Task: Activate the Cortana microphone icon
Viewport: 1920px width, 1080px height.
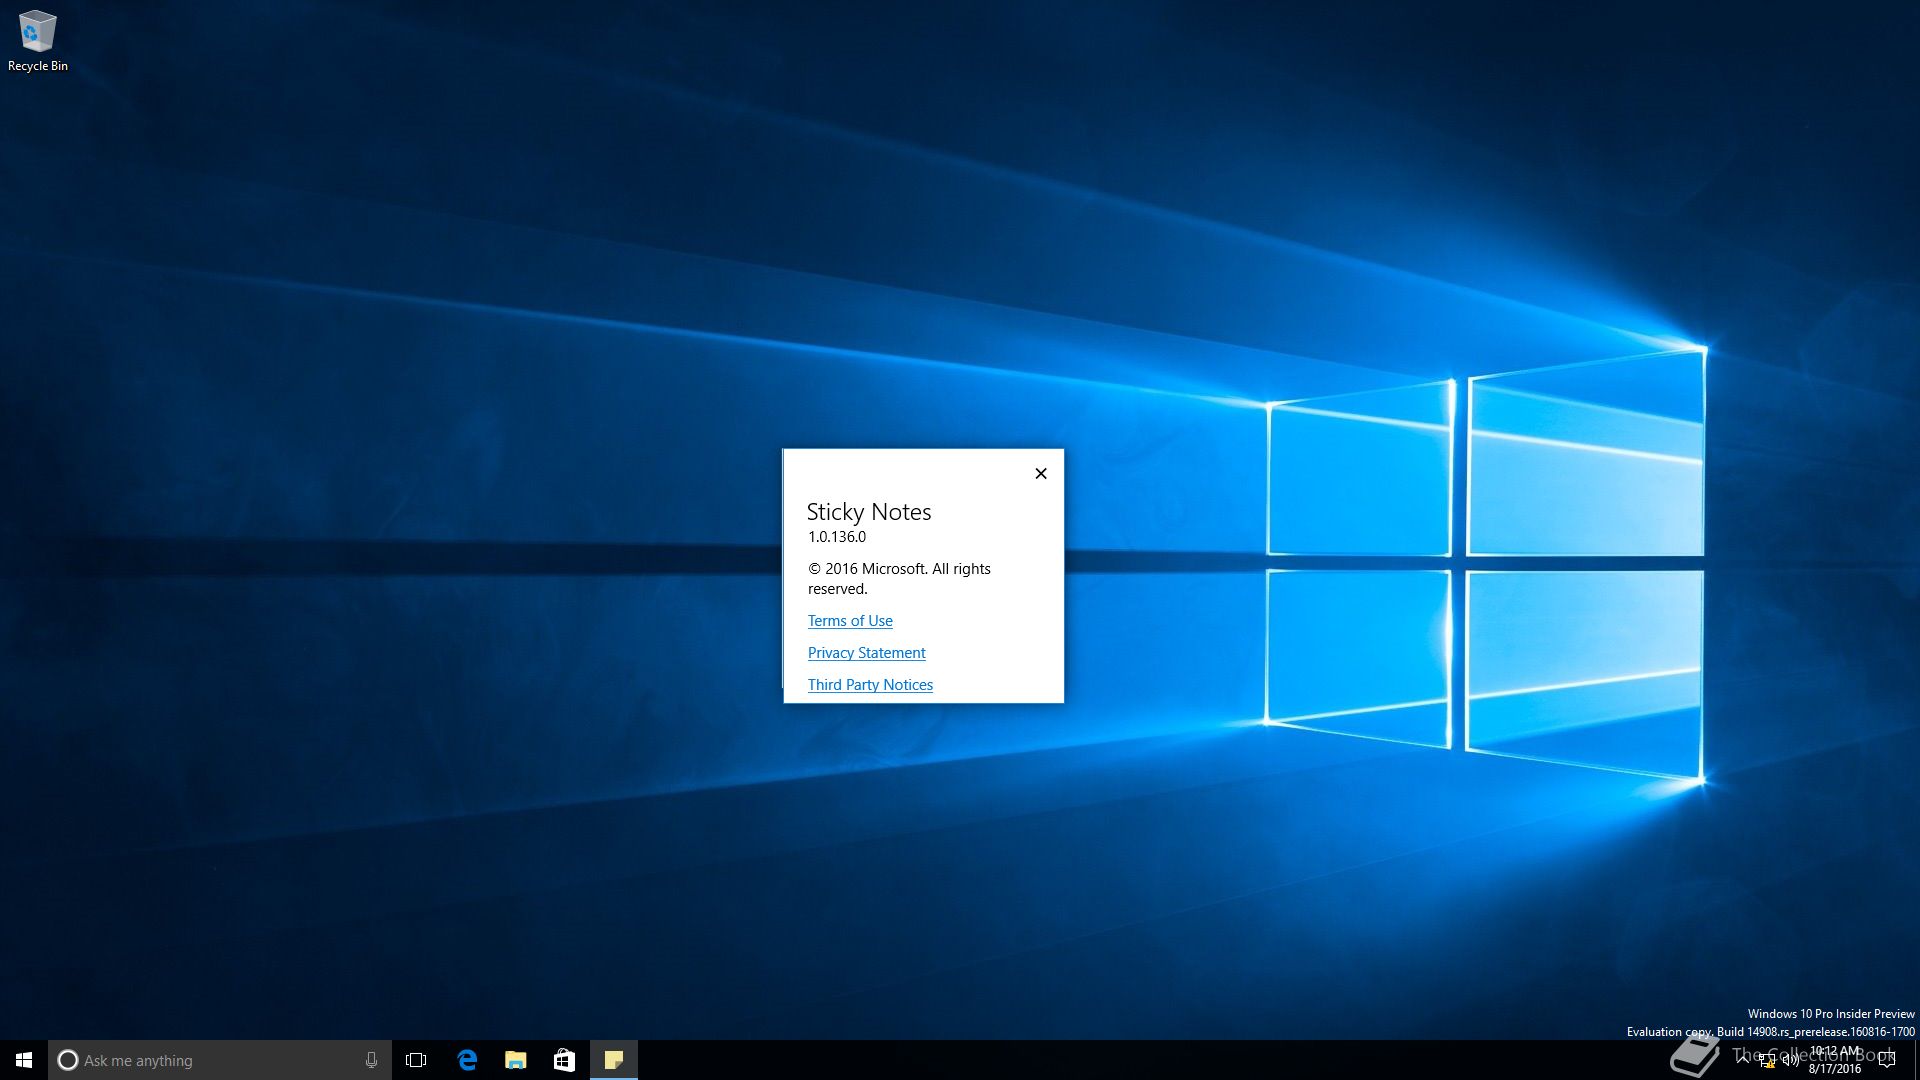Action: tap(371, 1060)
